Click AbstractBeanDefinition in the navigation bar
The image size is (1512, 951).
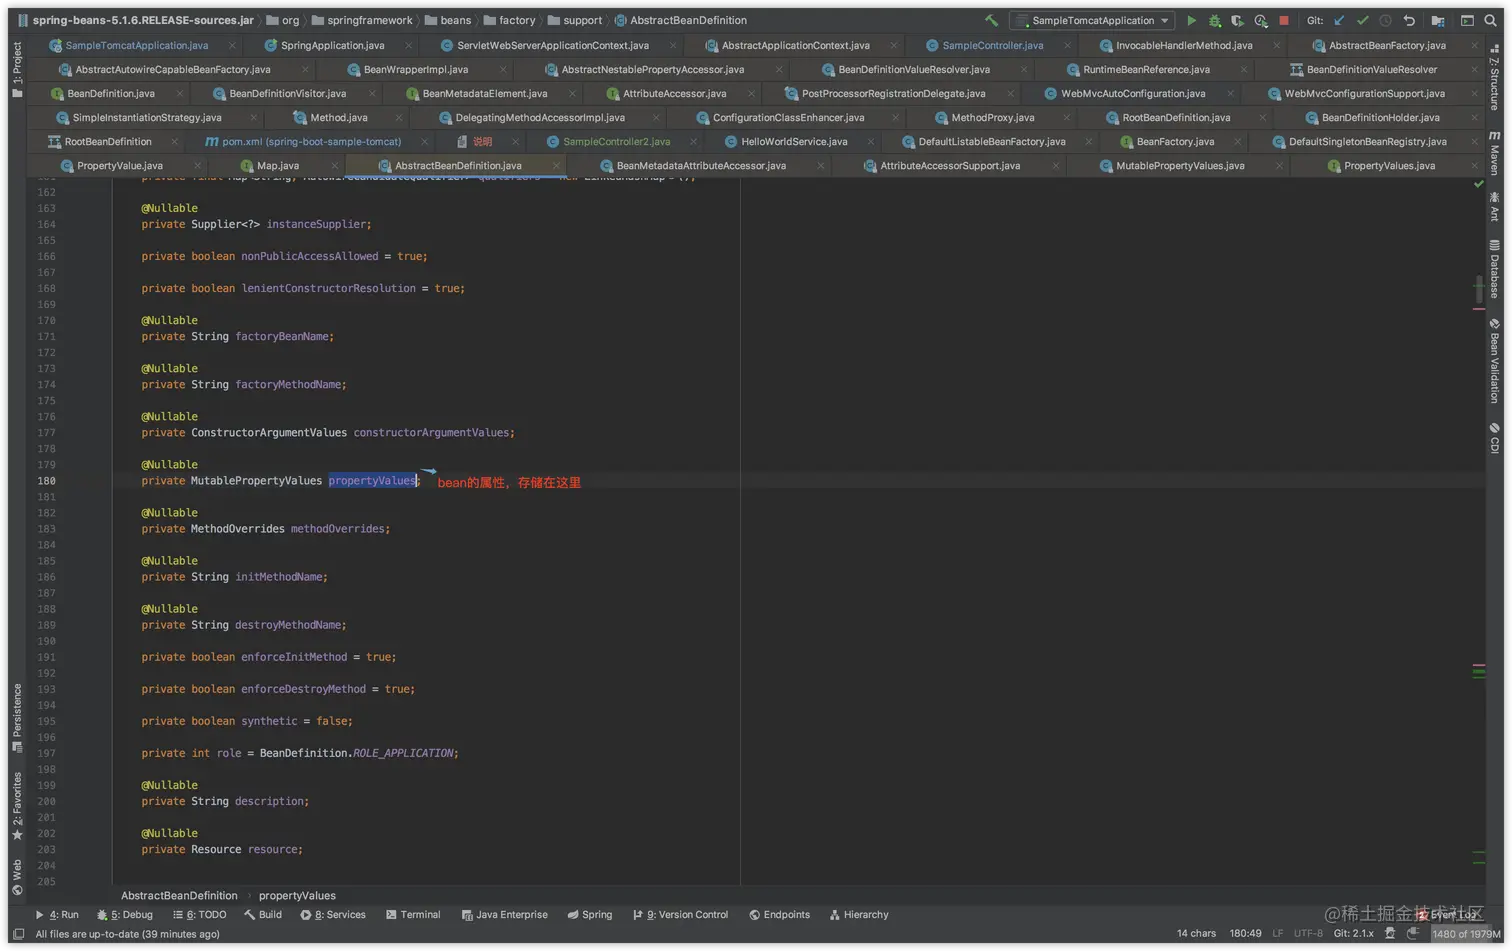pos(680,20)
